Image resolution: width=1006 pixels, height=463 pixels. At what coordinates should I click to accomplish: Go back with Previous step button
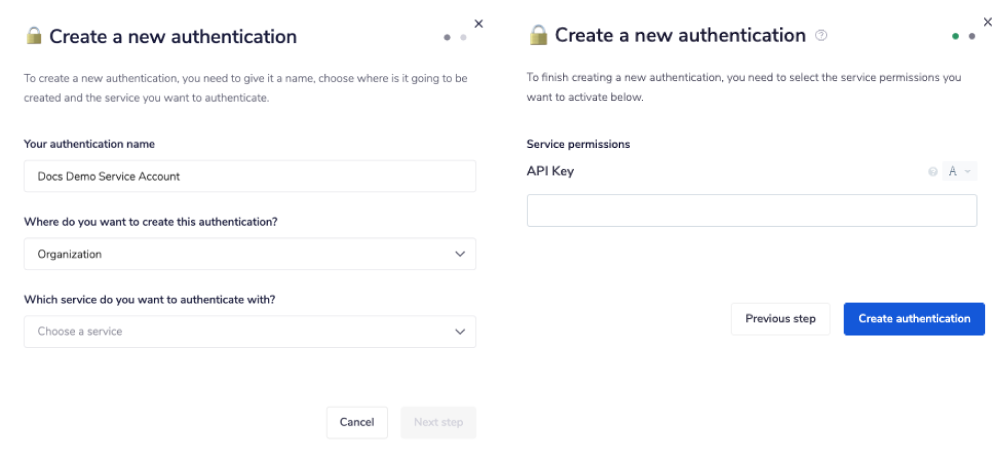(x=780, y=319)
